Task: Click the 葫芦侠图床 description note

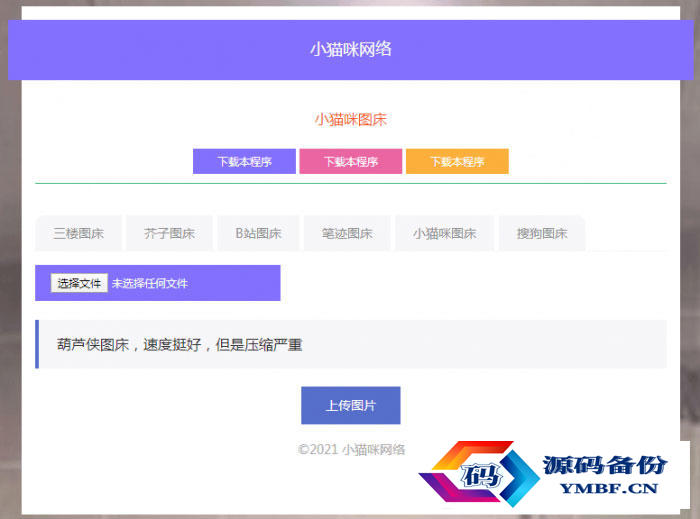Action: click(x=351, y=344)
